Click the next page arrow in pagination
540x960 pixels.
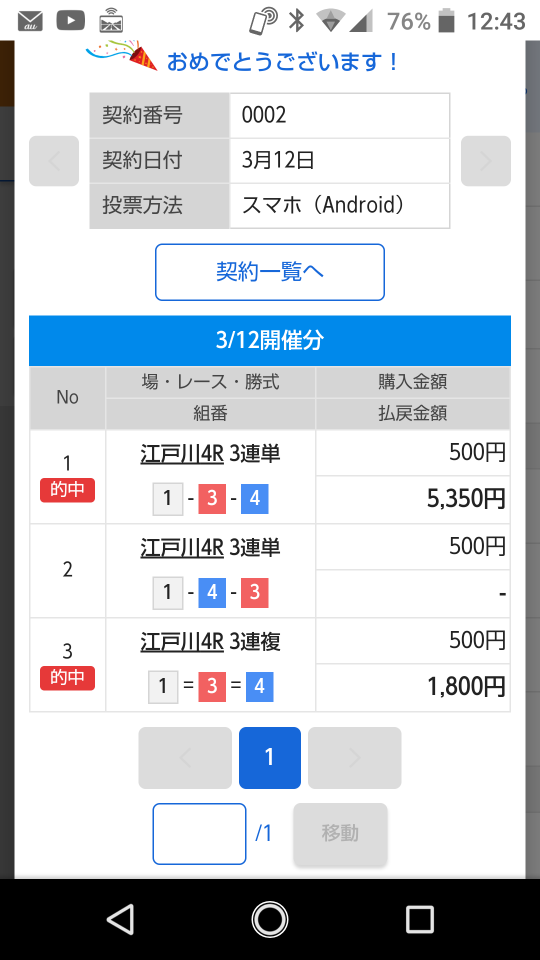point(354,758)
